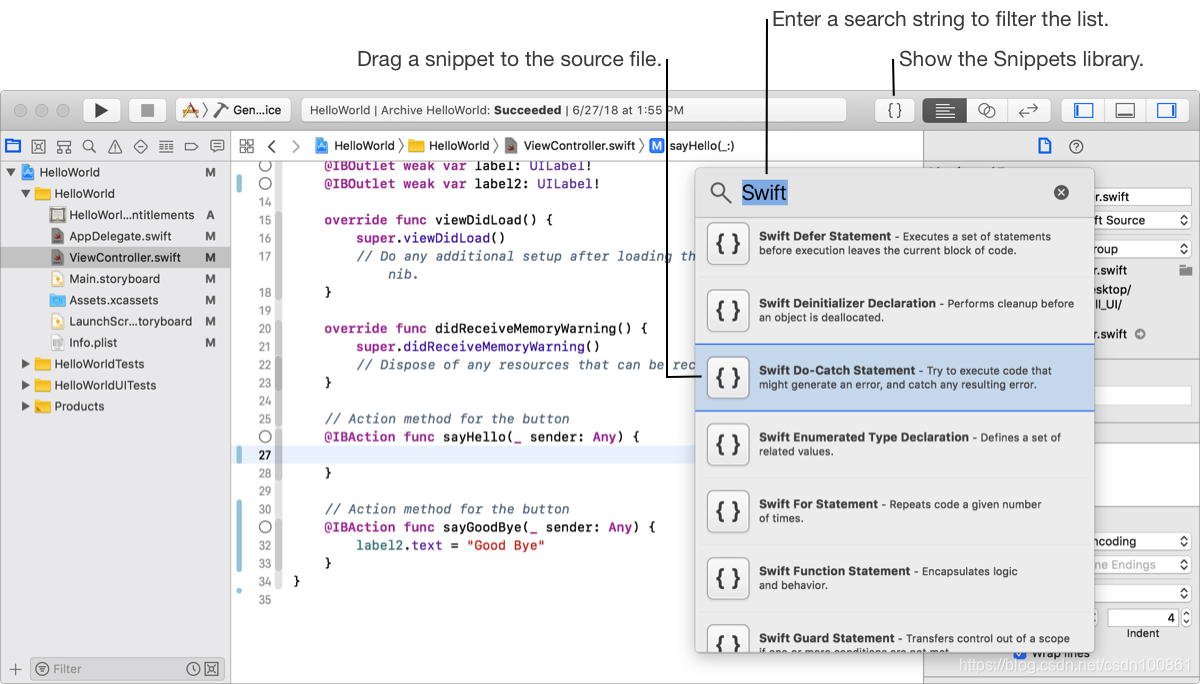Switch to the Version editor
This screenshot has height=684, width=1200.
point(1027,110)
